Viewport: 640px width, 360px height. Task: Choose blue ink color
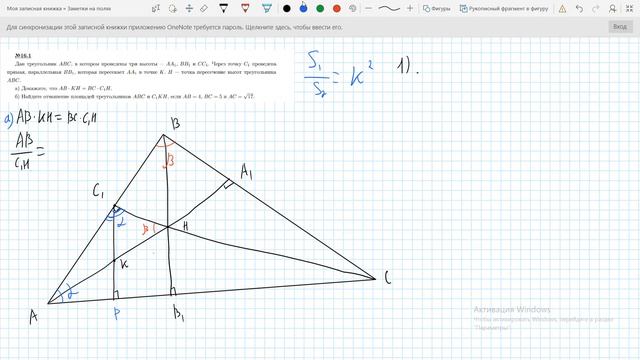(x=303, y=8)
